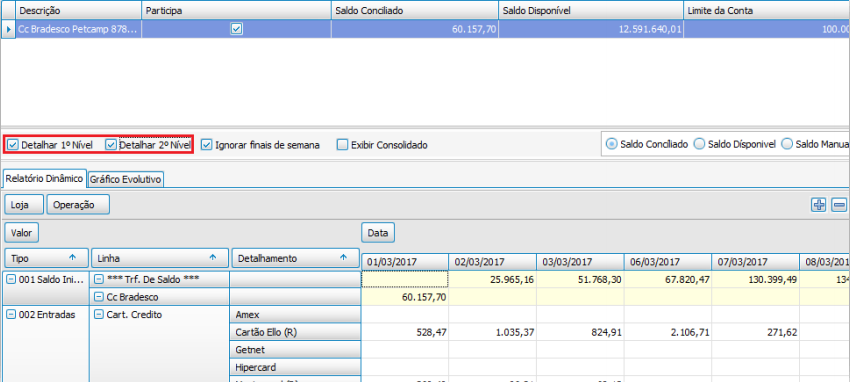The width and height of the screenshot is (850, 382).
Task: Select the Cc Bradesco Petcamp account description cell
Action: point(79,29)
